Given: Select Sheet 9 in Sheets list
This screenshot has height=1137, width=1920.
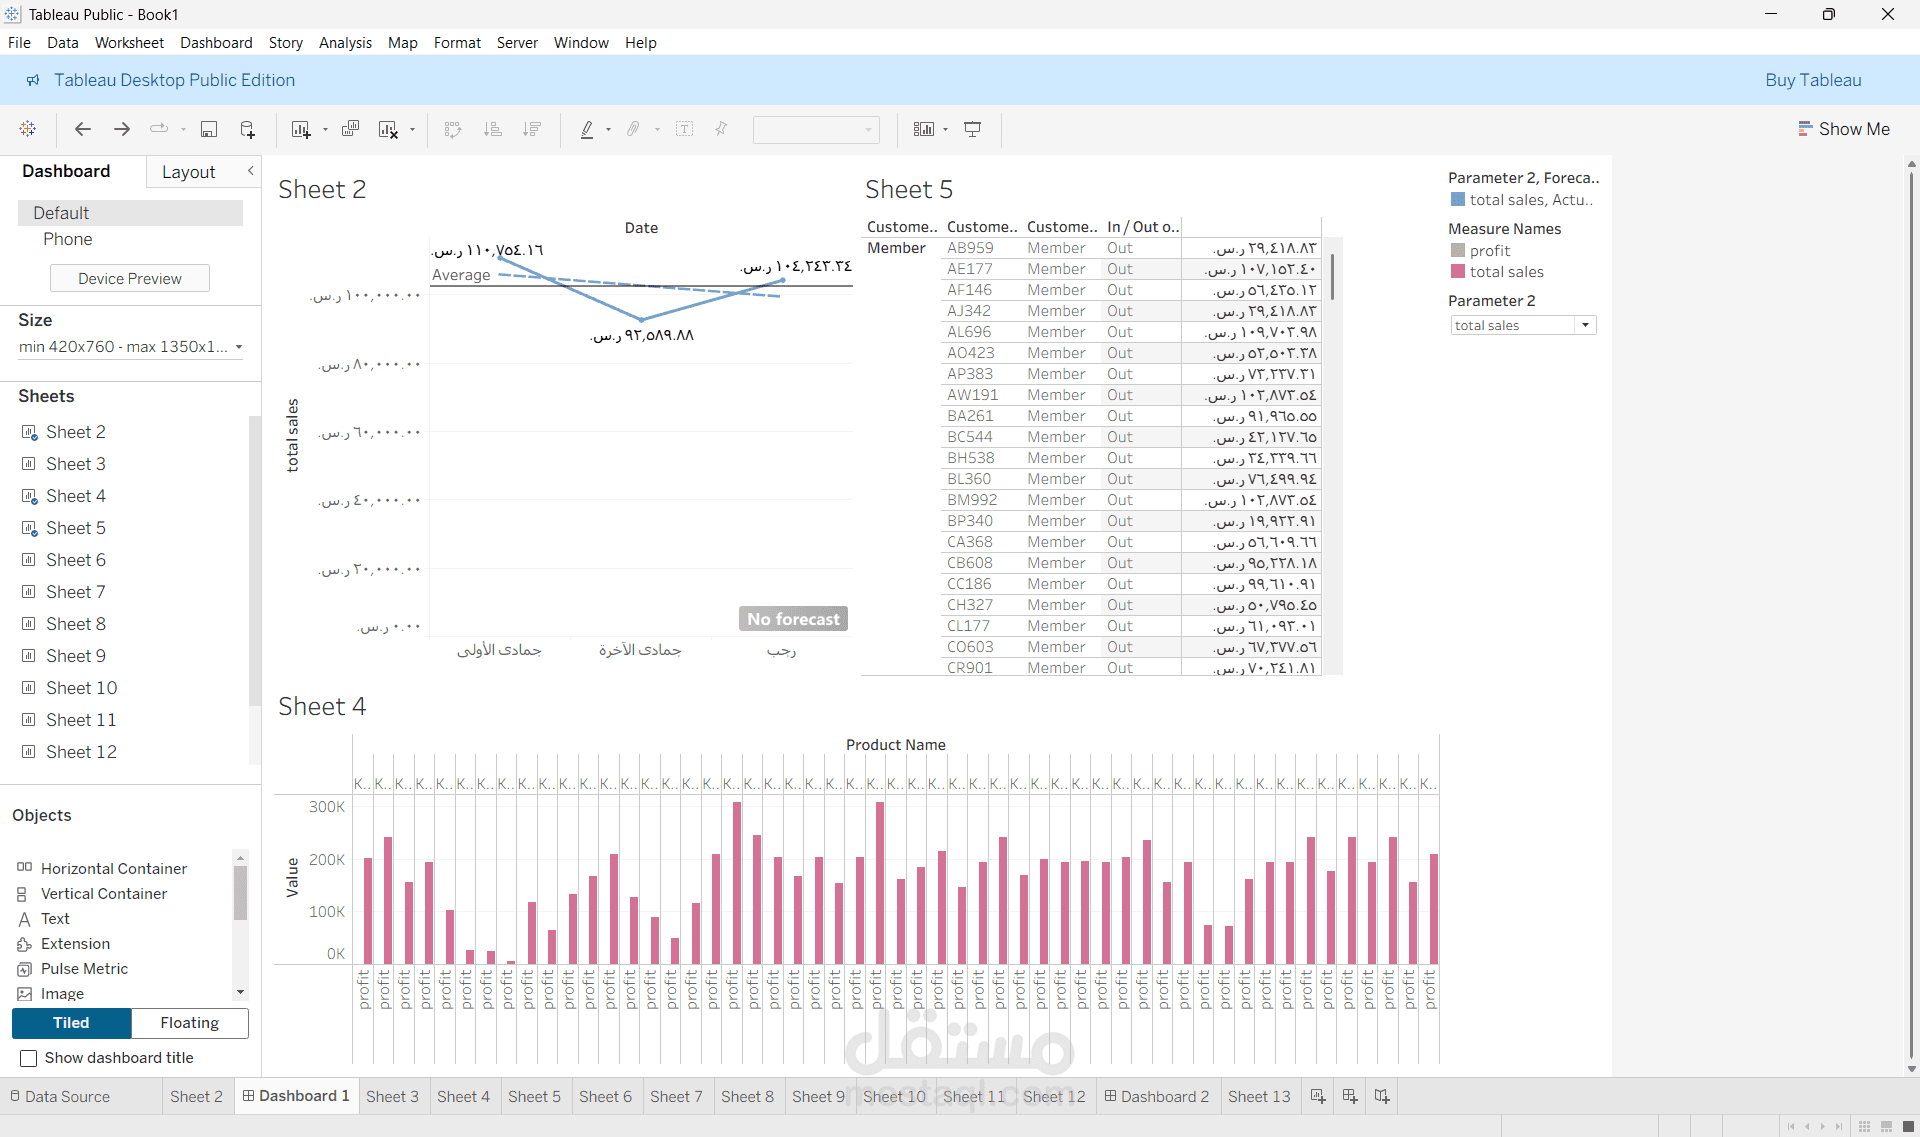Looking at the screenshot, I should [76, 656].
